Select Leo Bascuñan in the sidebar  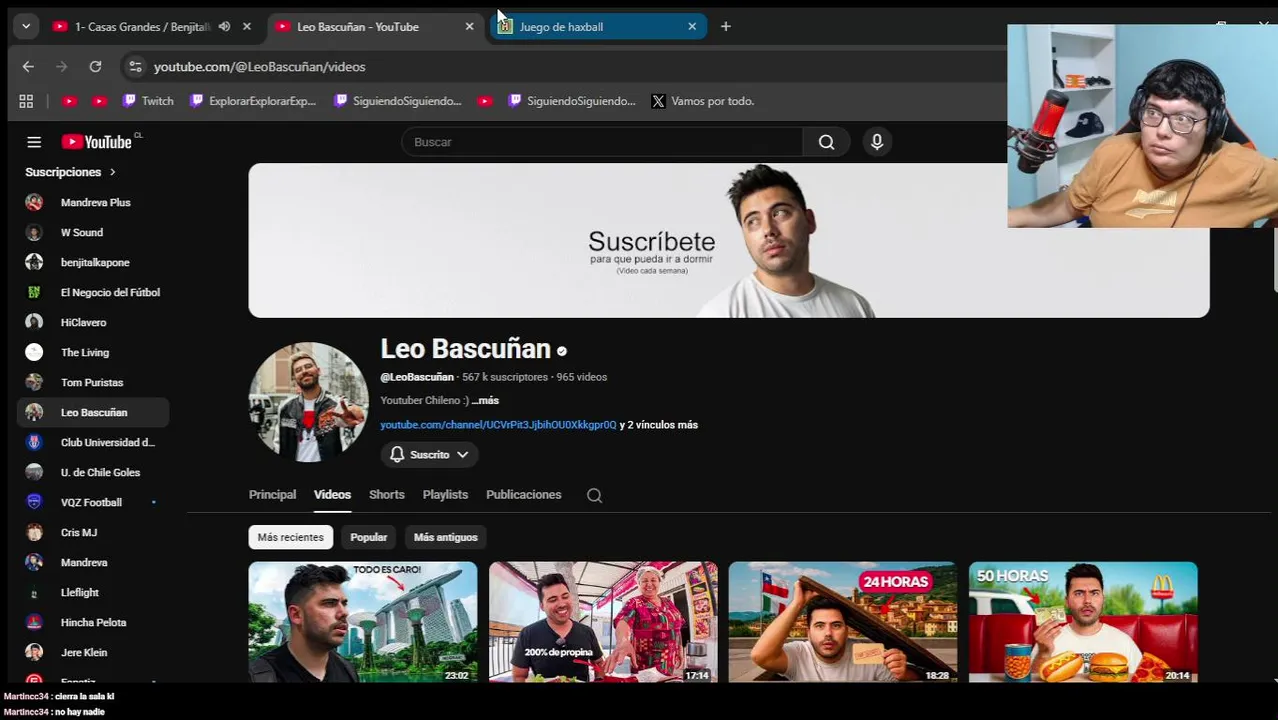[93, 412]
